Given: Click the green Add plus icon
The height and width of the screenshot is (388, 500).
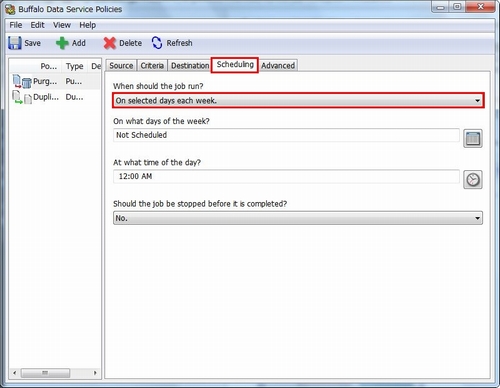Looking at the screenshot, I should [x=62, y=43].
